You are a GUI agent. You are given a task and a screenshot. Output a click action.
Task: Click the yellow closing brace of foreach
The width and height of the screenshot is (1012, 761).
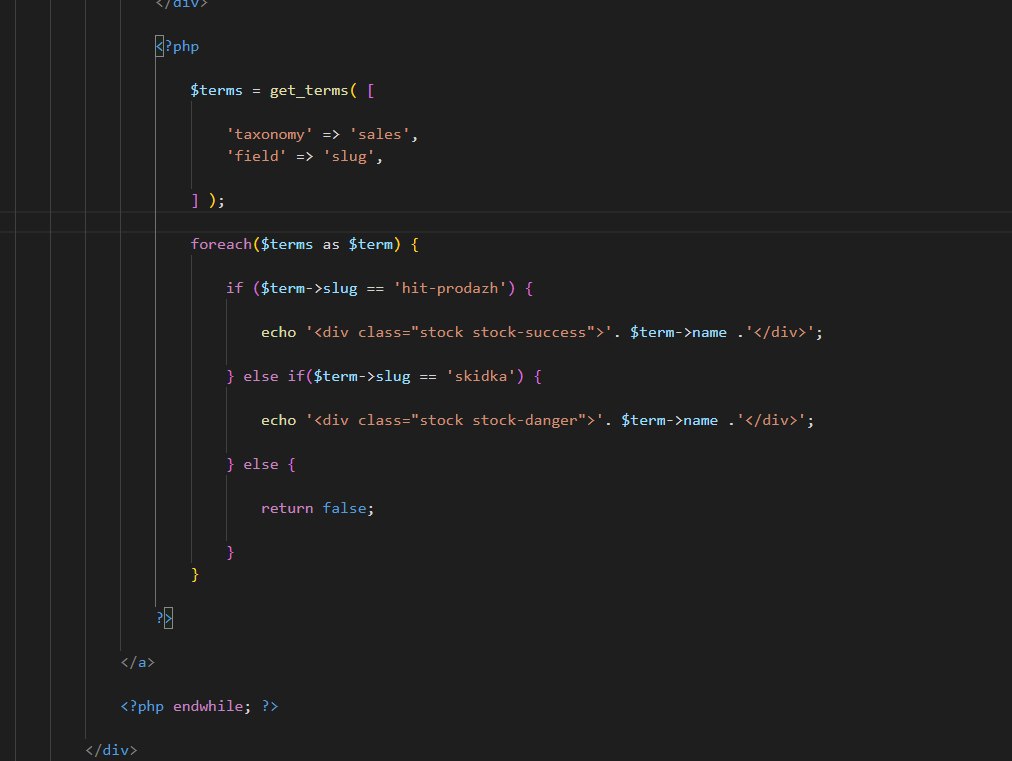tap(195, 574)
